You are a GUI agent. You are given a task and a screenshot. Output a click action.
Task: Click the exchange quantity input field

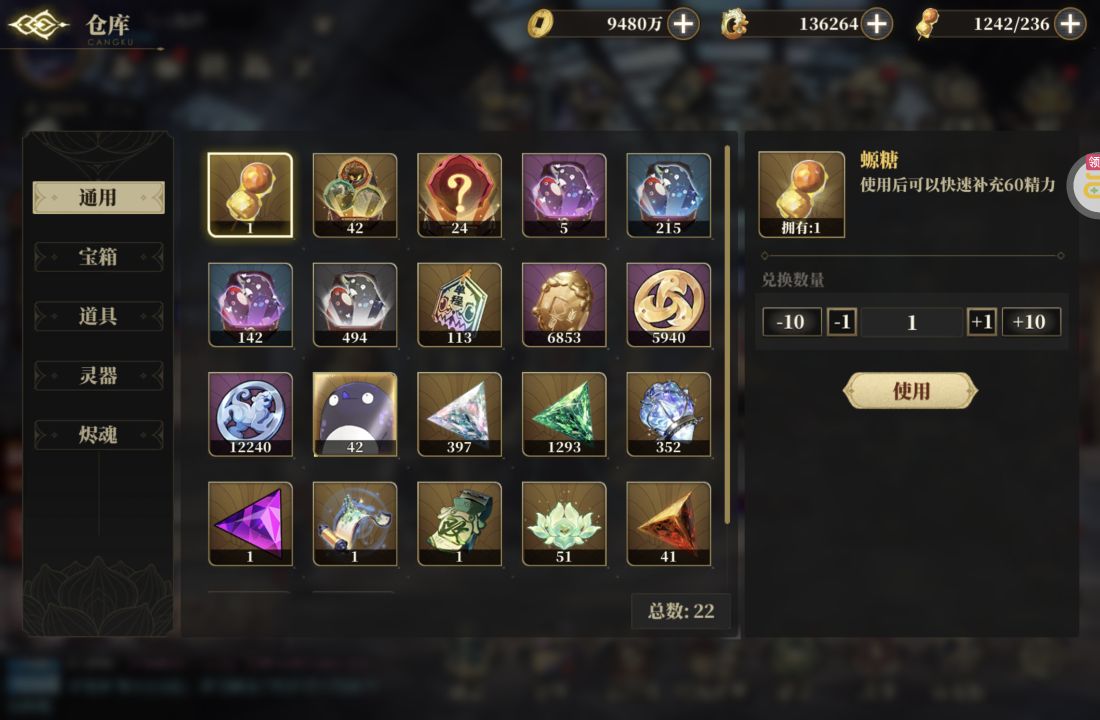click(912, 322)
